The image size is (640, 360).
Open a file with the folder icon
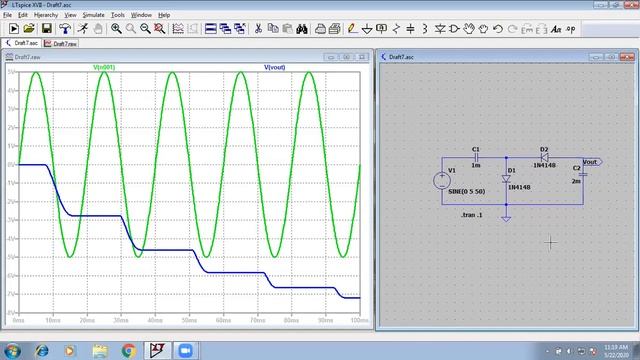tap(29, 29)
